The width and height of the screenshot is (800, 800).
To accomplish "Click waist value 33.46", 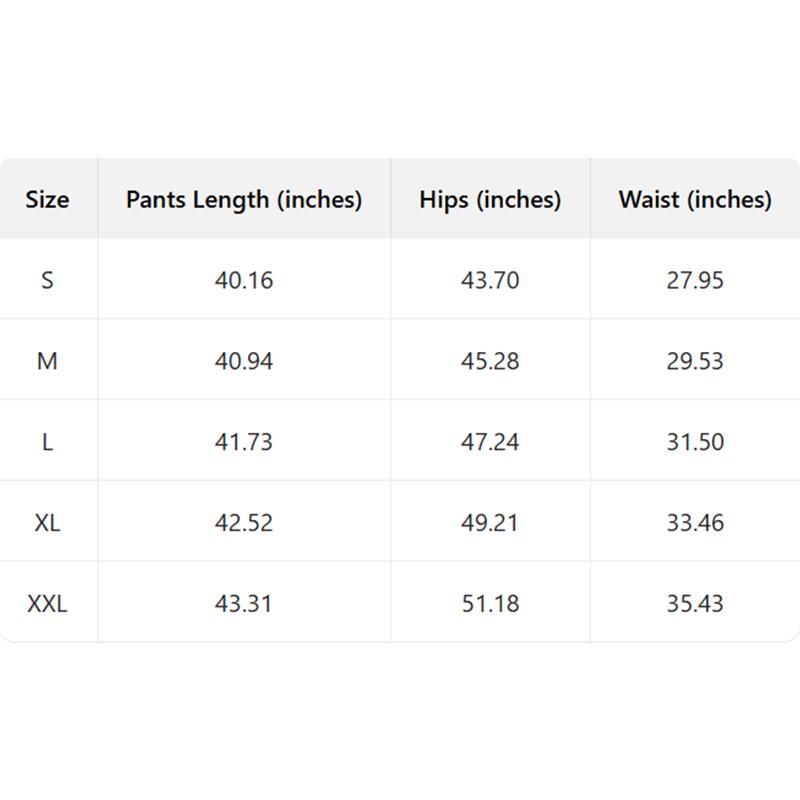I will [x=695, y=523].
